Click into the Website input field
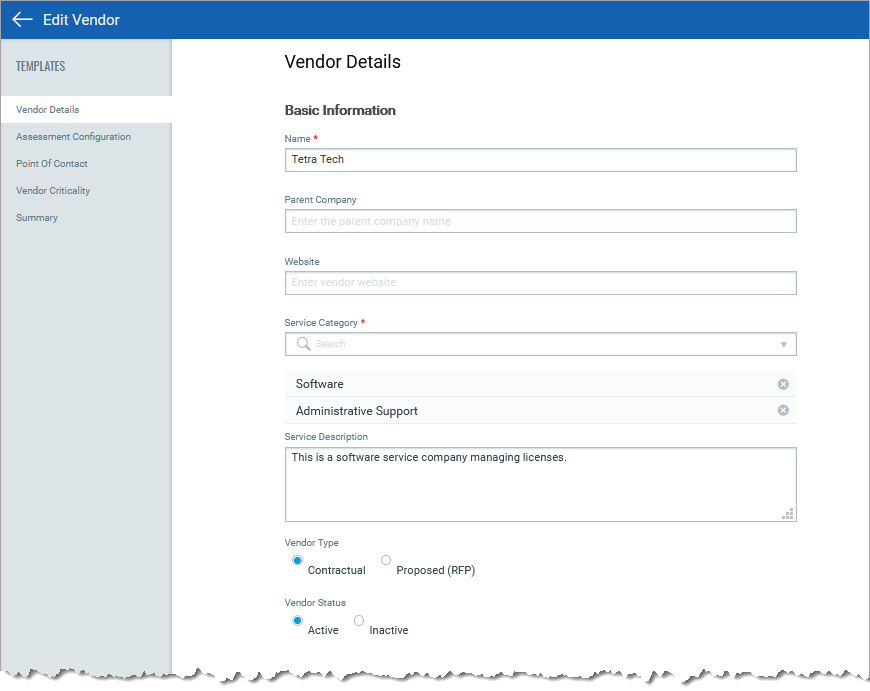Viewport: 870px width, 691px height. (540, 283)
